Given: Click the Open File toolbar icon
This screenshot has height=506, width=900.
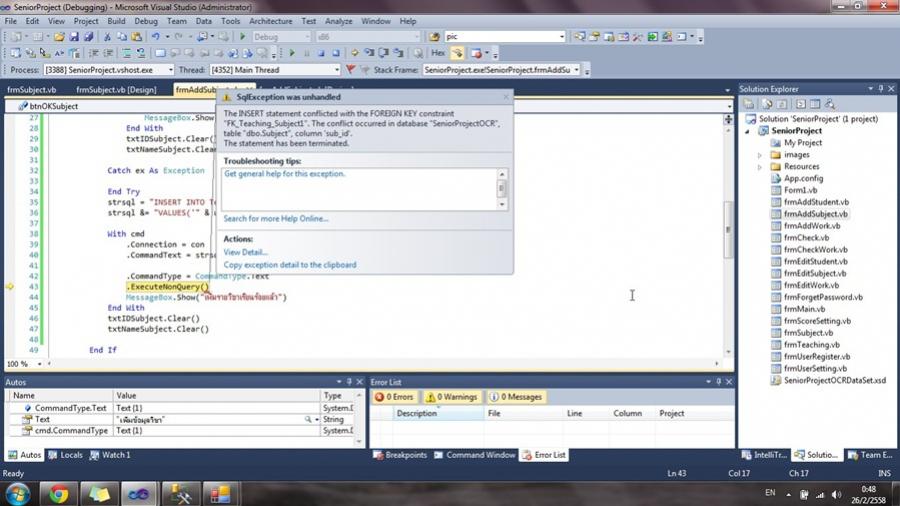Looking at the screenshot, I should 59,37.
